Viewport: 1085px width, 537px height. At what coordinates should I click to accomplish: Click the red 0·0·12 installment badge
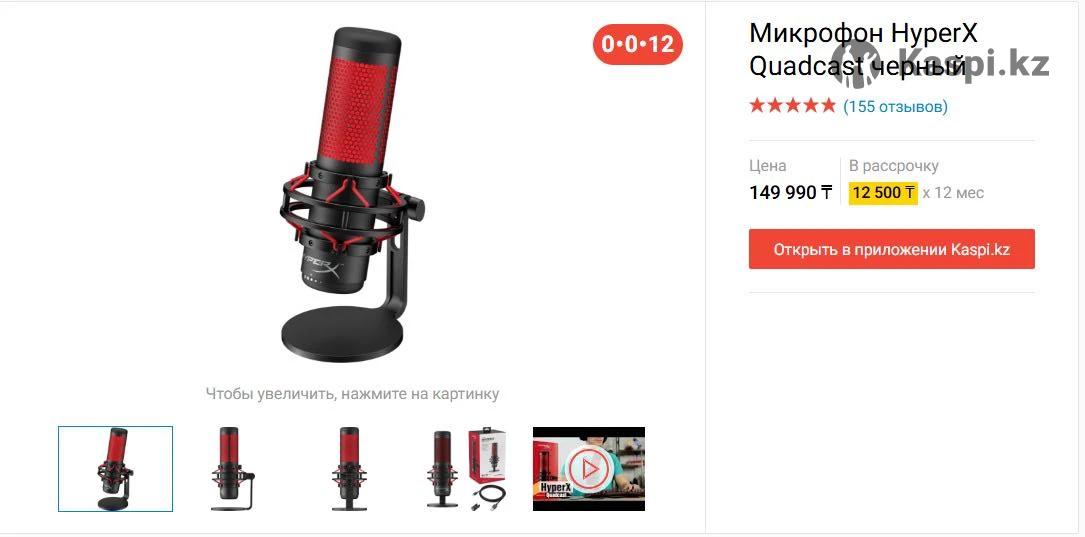click(637, 44)
